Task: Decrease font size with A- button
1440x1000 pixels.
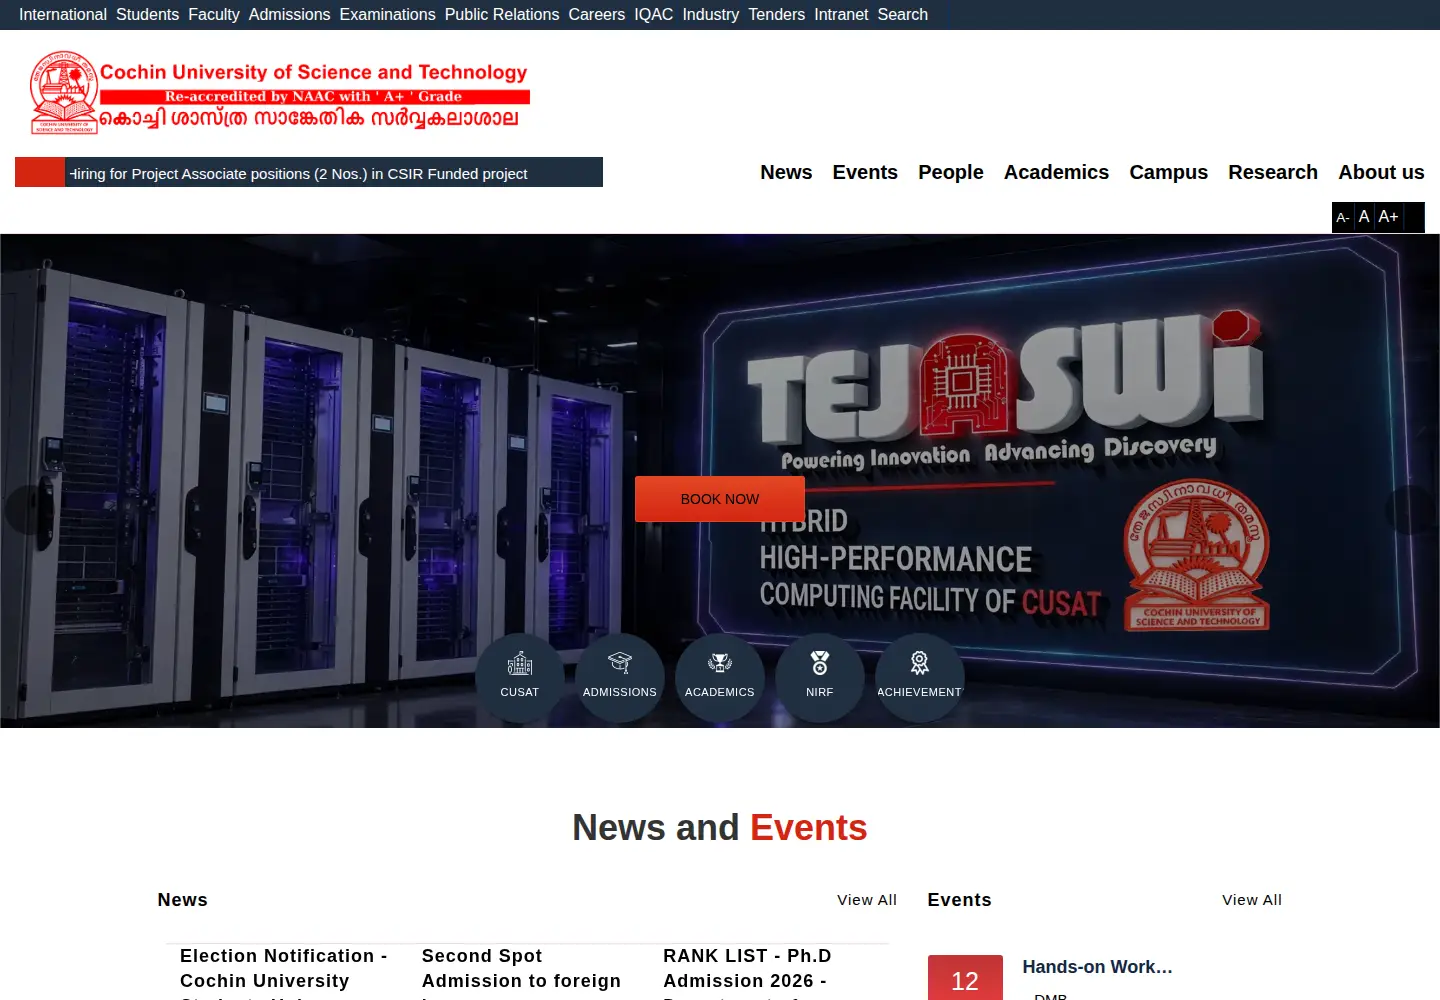Action: (x=1343, y=217)
